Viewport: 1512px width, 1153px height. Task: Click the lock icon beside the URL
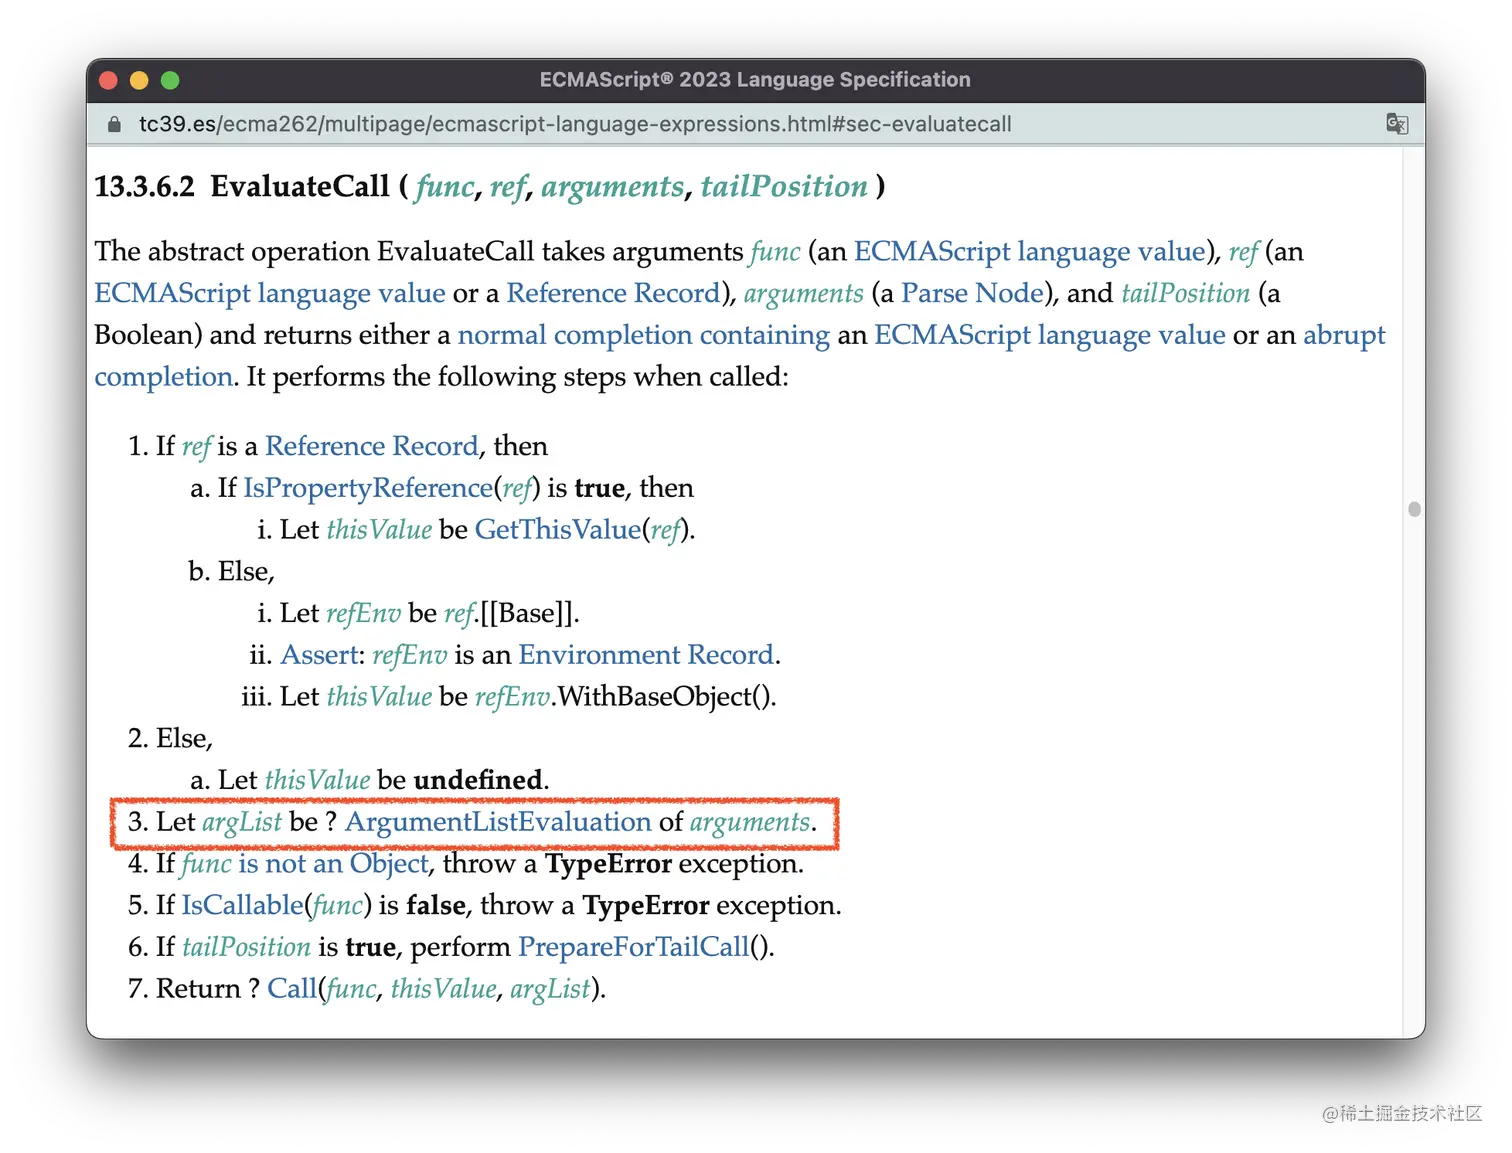pyautogui.click(x=114, y=124)
